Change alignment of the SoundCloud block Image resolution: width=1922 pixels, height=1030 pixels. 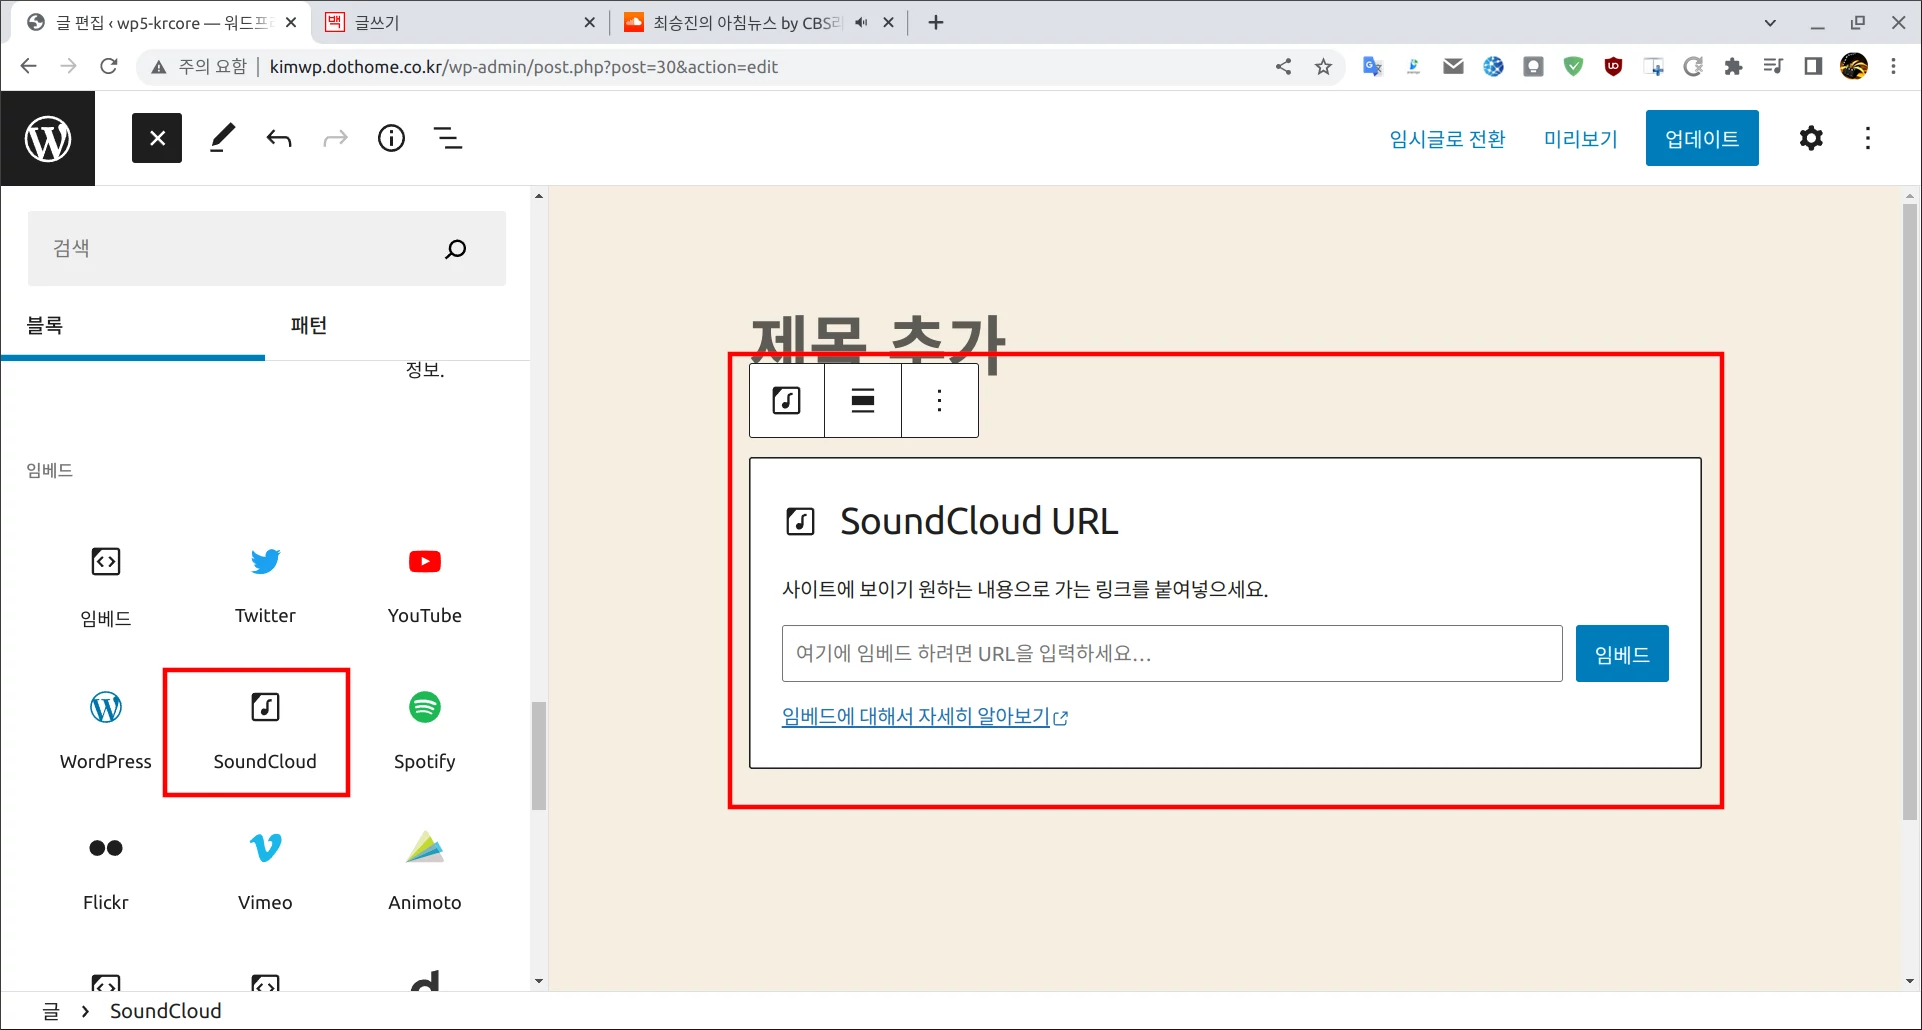[x=861, y=400]
